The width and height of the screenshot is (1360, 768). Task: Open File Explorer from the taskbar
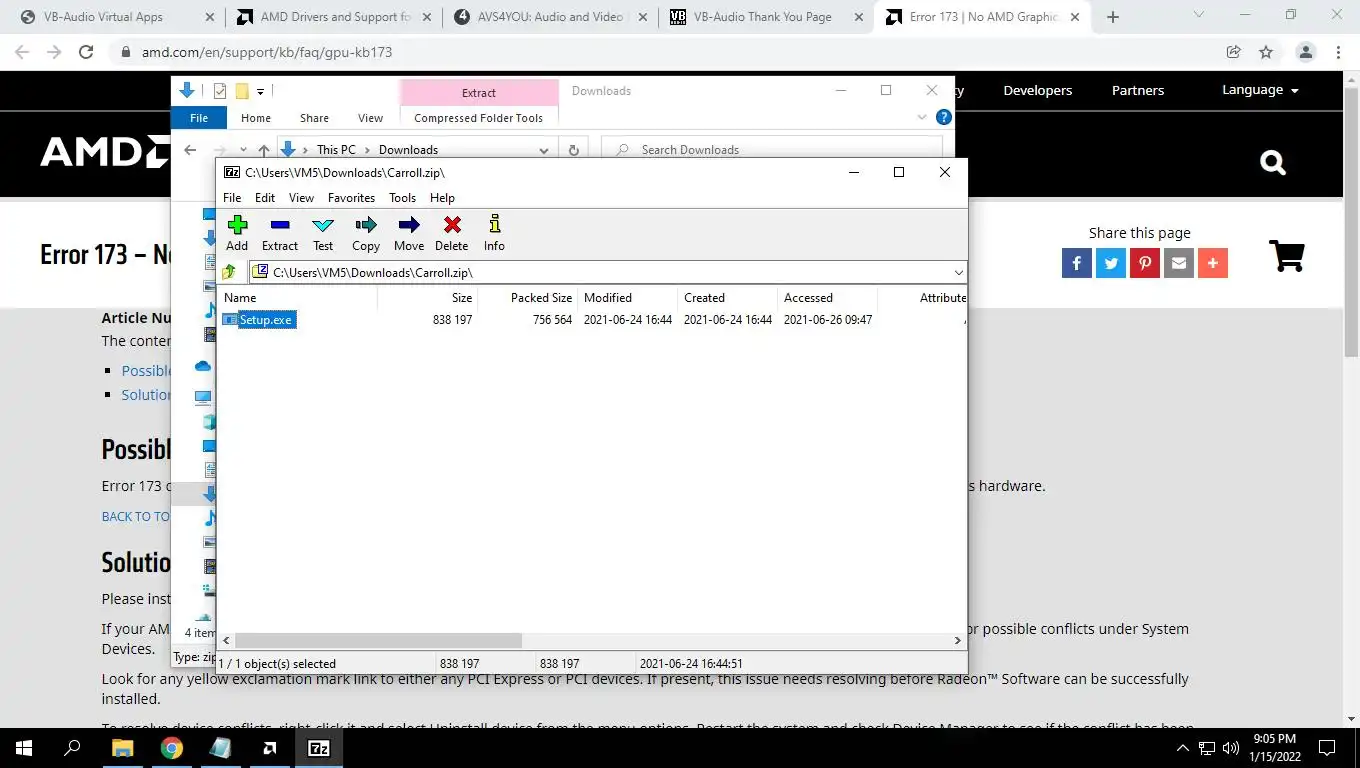123,748
